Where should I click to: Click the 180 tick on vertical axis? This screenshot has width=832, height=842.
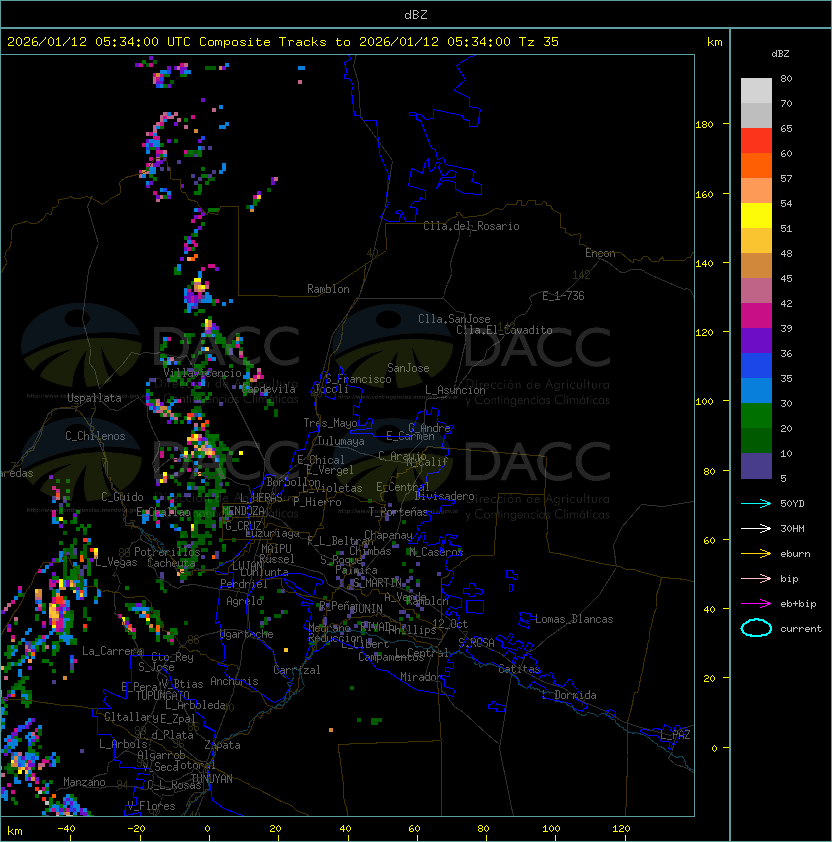click(x=704, y=125)
